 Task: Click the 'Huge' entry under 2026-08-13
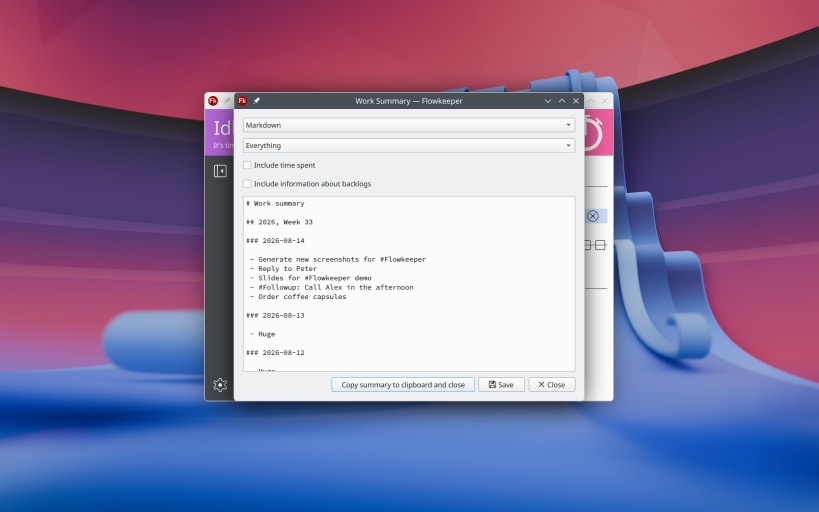pos(266,334)
